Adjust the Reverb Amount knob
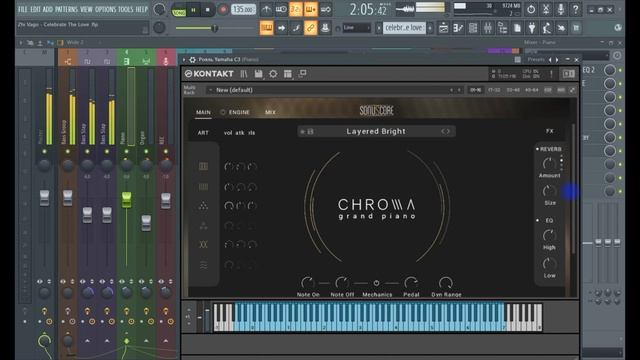 549,164
